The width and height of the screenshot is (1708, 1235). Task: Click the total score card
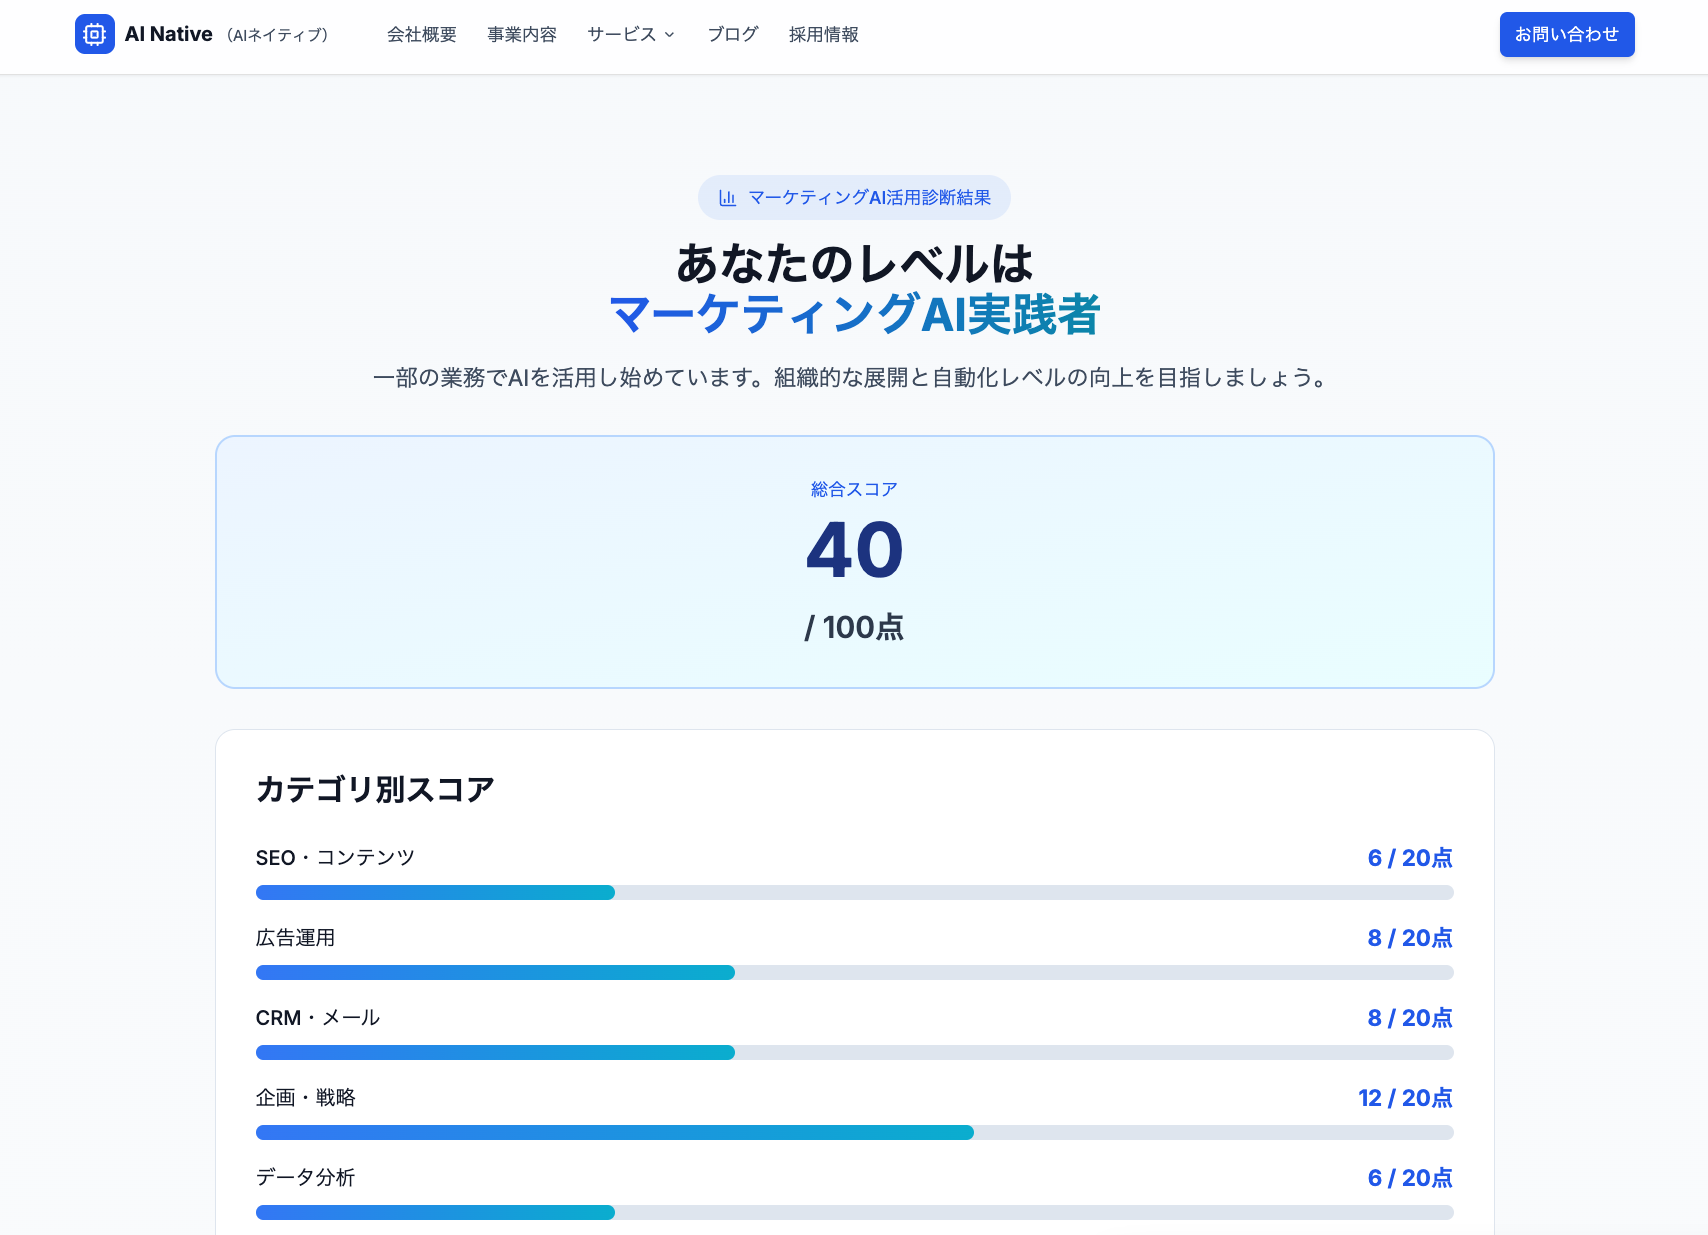click(x=853, y=561)
